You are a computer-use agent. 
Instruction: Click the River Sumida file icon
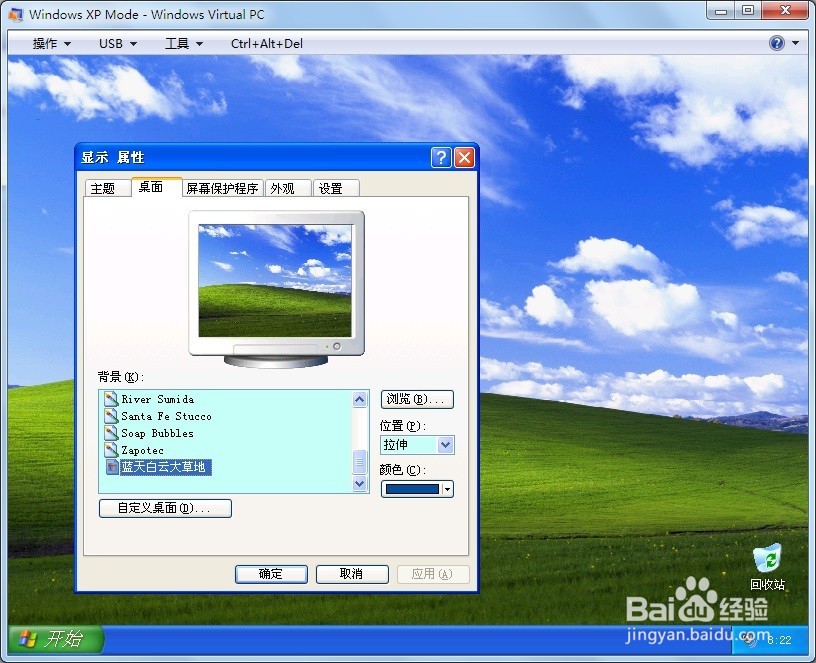coord(111,399)
